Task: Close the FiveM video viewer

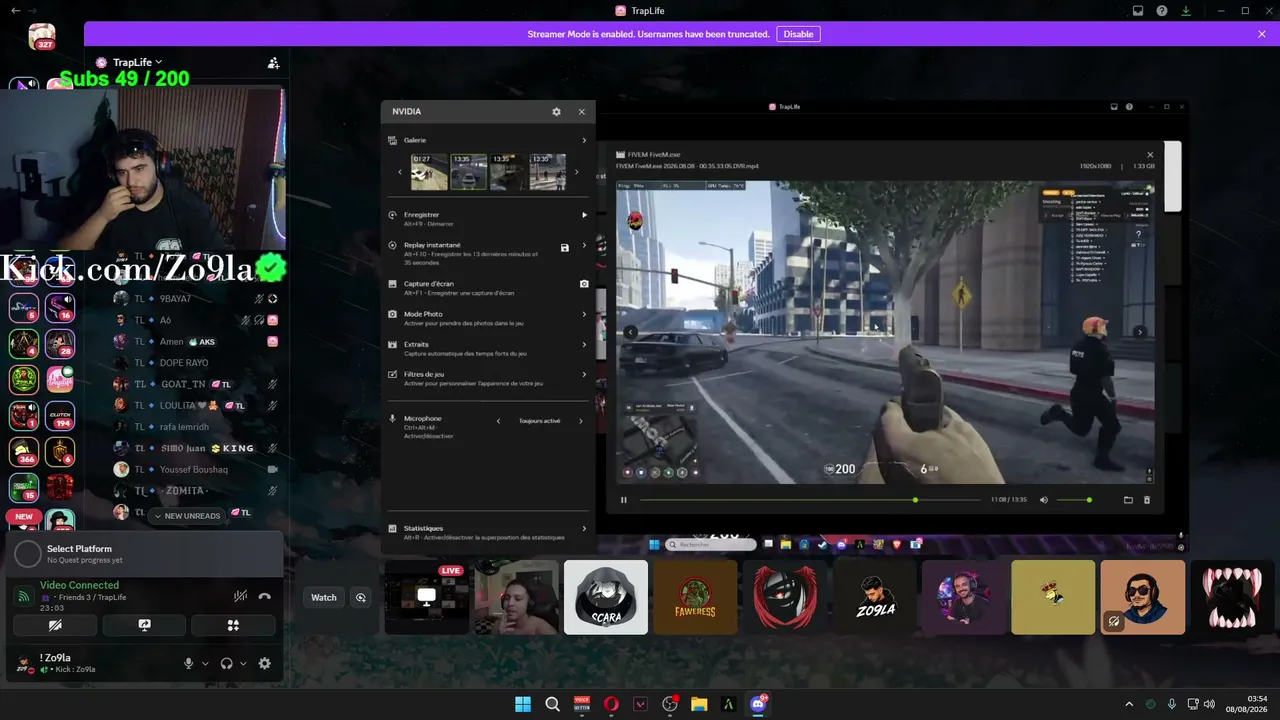Action: point(1150,154)
